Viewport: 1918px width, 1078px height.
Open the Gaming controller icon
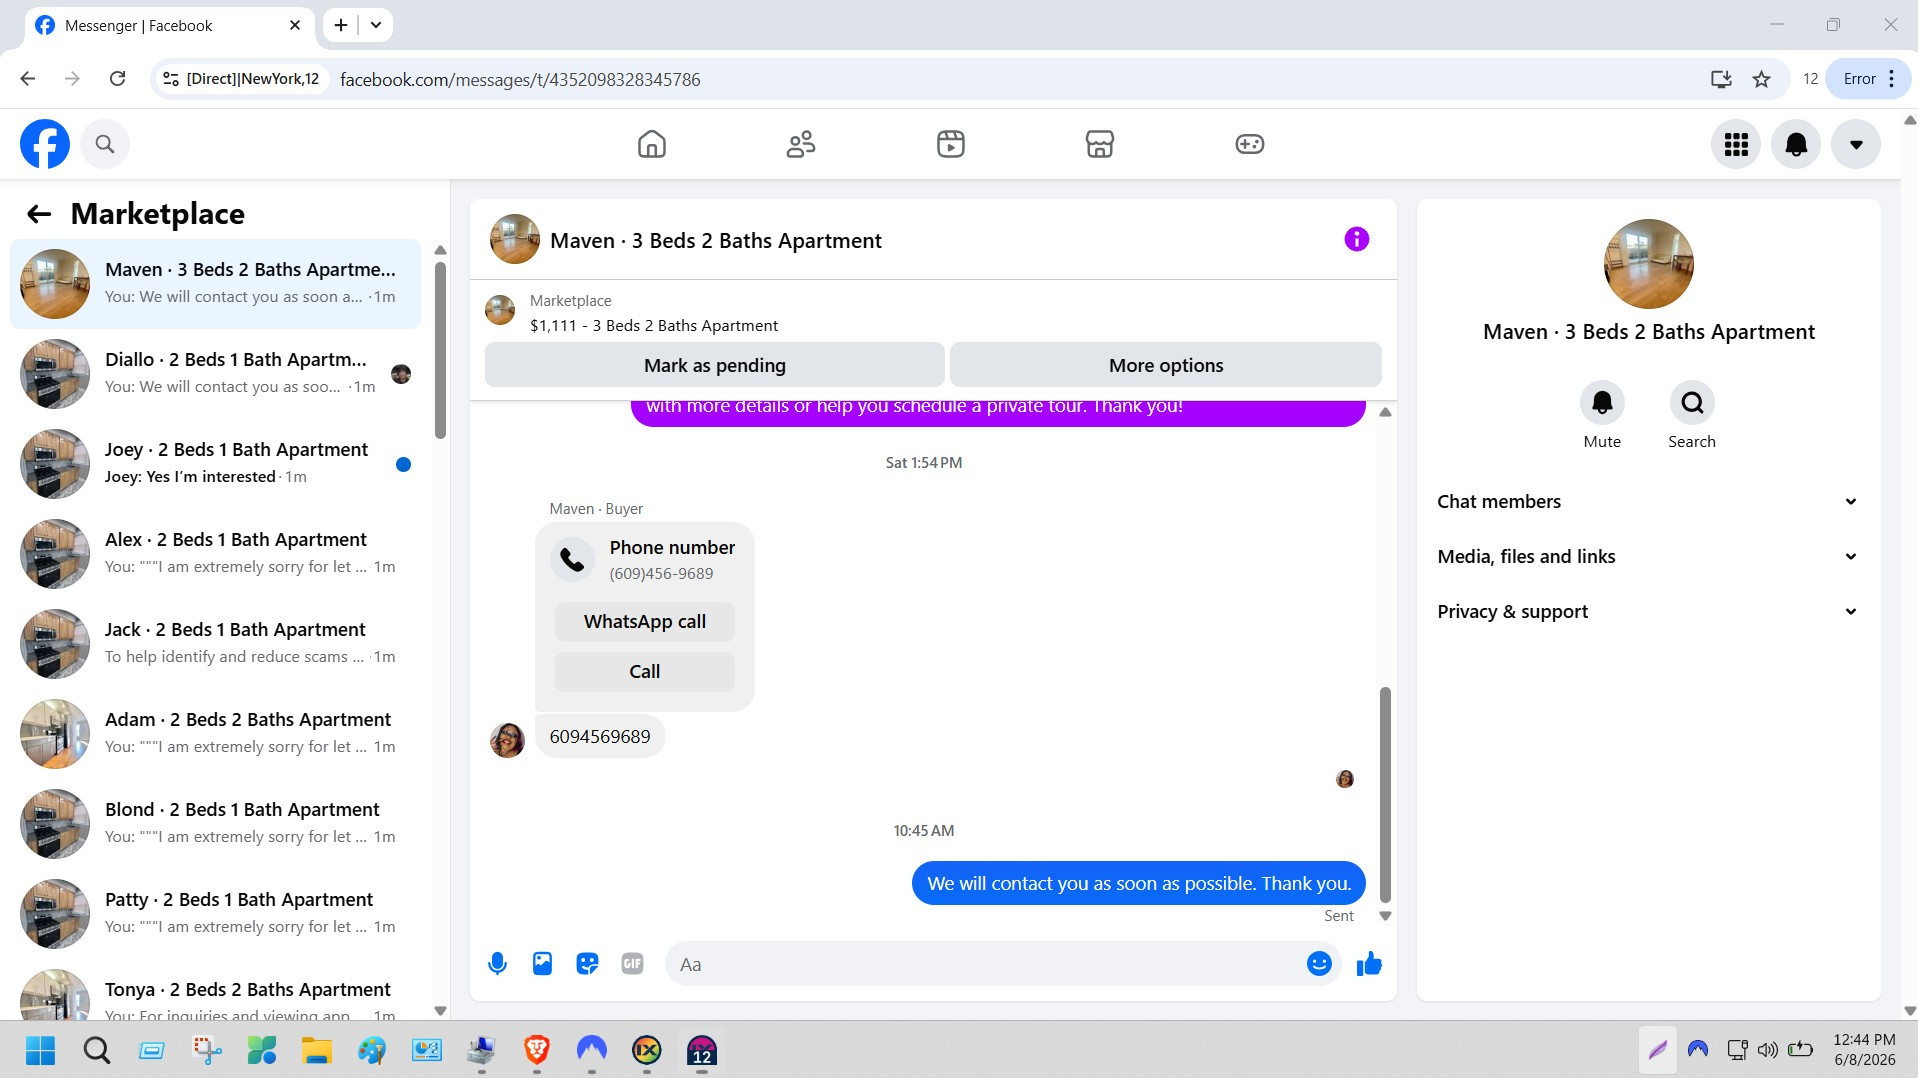point(1250,144)
